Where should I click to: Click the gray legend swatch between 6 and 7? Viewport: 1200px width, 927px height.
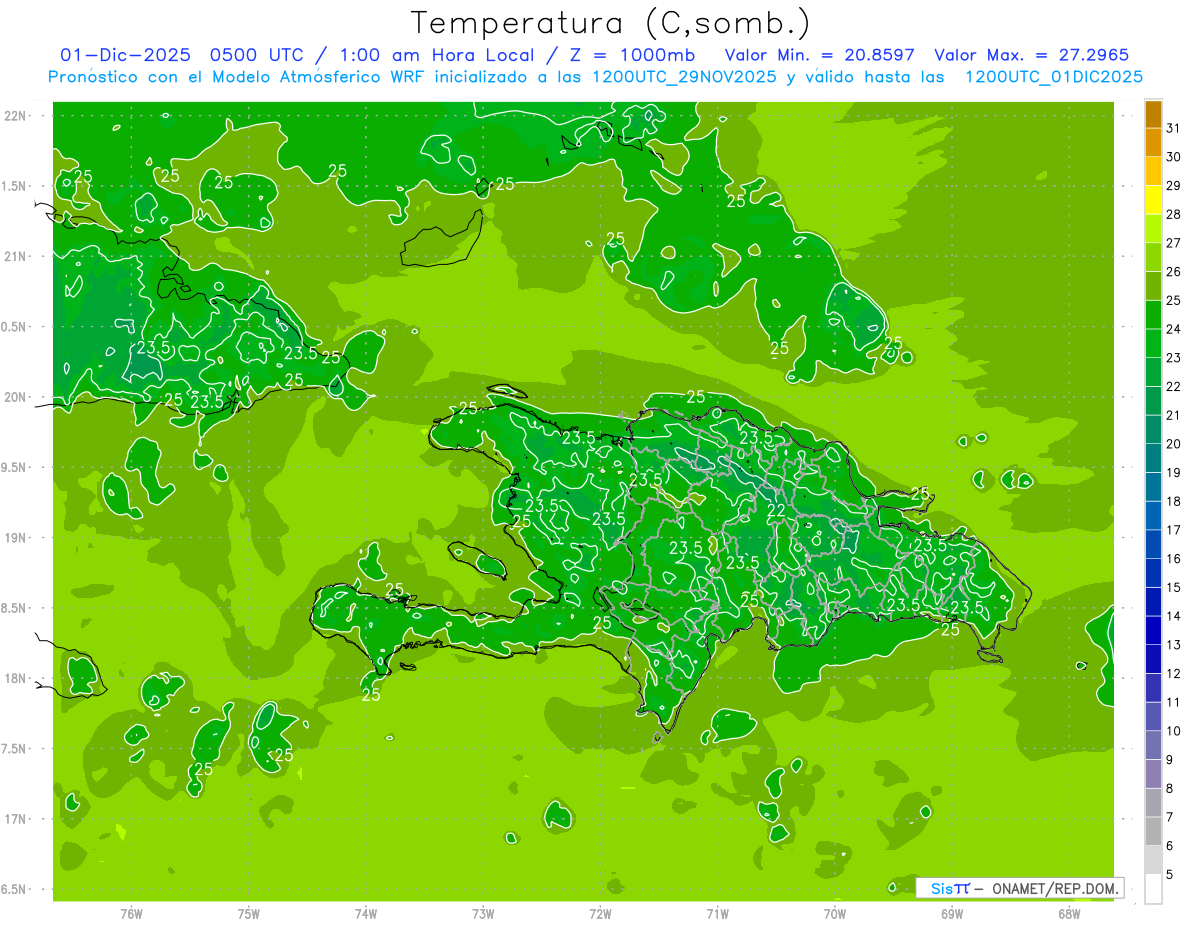(x=1153, y=831)
